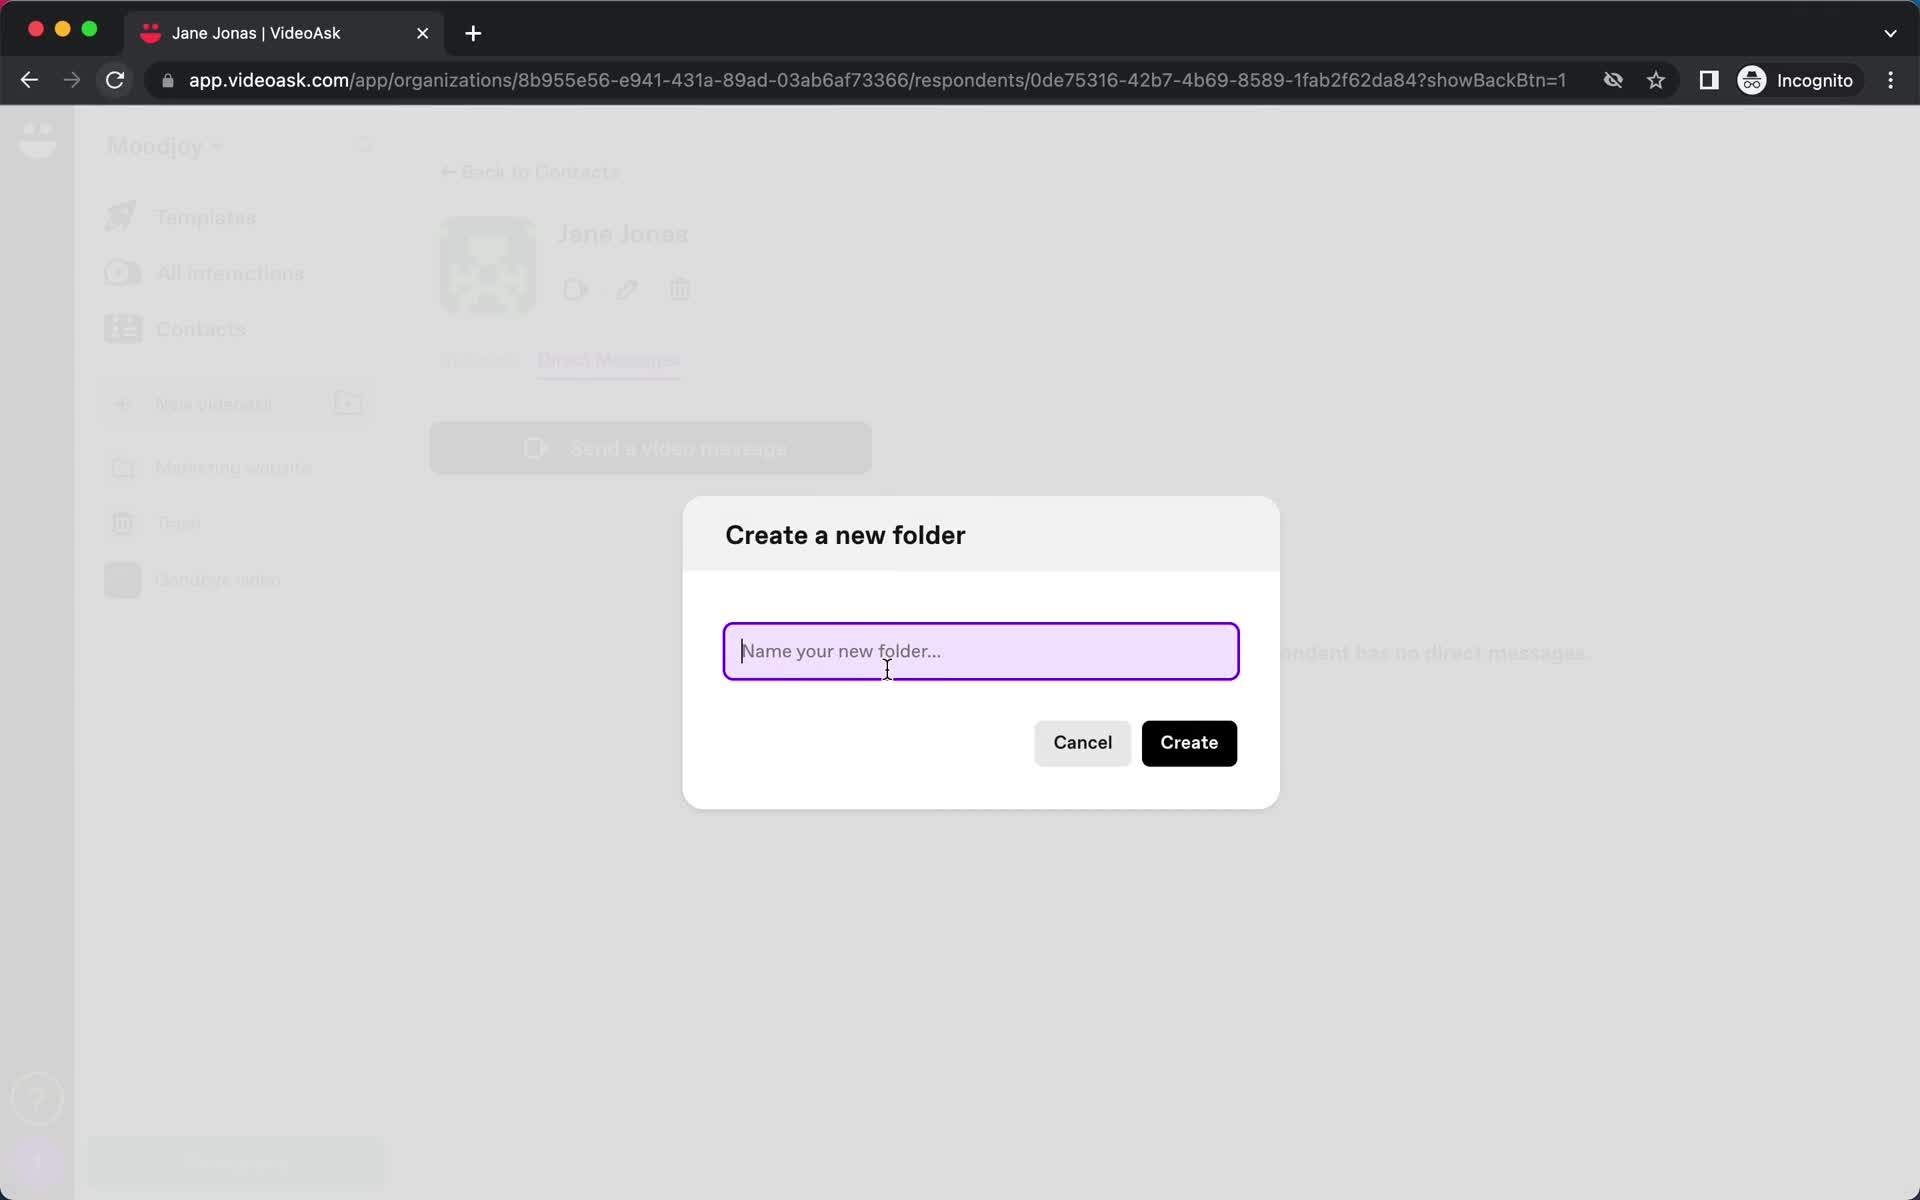Viewport: 1920px width, 1200px height.
Task: Click Back to Contacts navigation link
Action: click(x=532, y=171)
